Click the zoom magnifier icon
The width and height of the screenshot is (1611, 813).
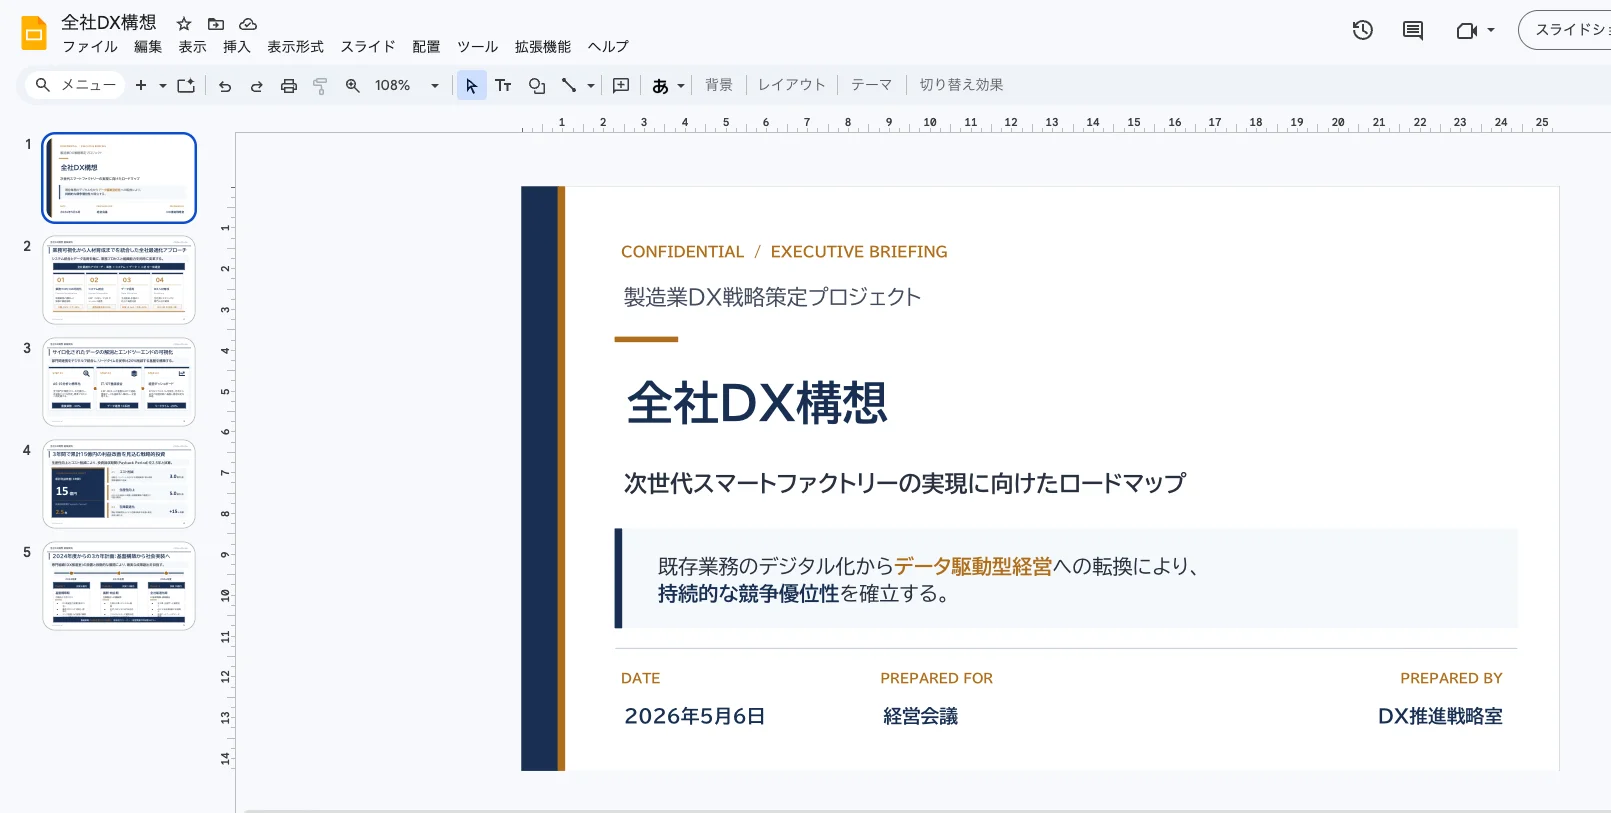[352, 85]
